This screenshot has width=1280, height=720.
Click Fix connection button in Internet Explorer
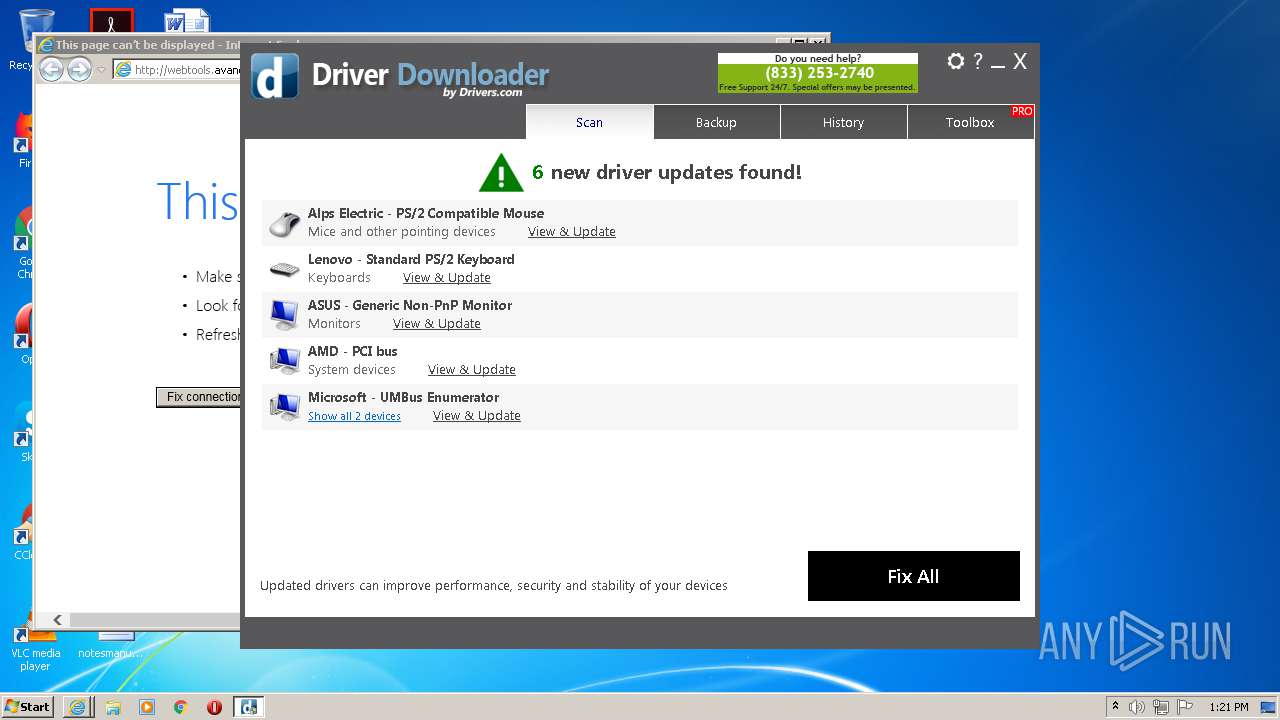199,397
